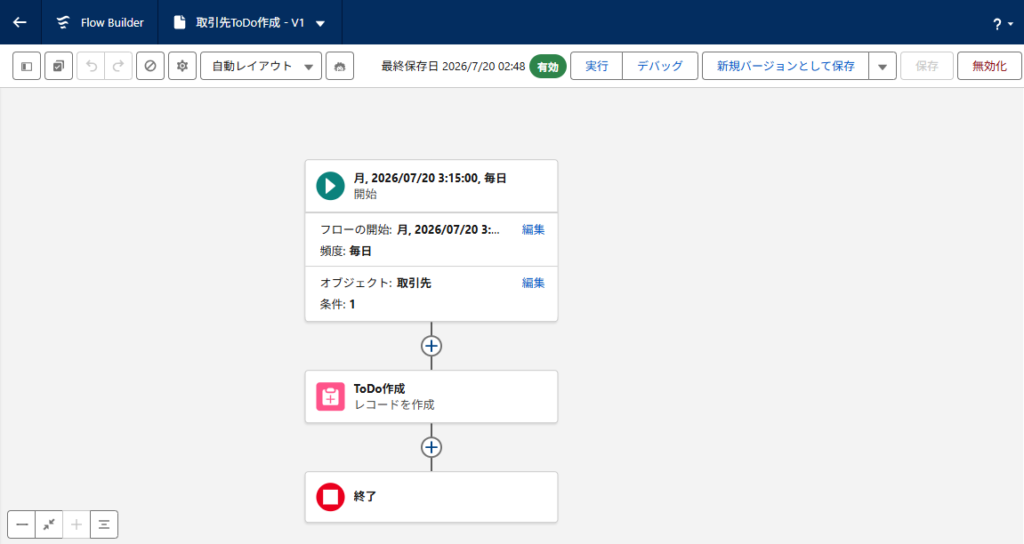Click the 保存 button

(x=927, y=66)
